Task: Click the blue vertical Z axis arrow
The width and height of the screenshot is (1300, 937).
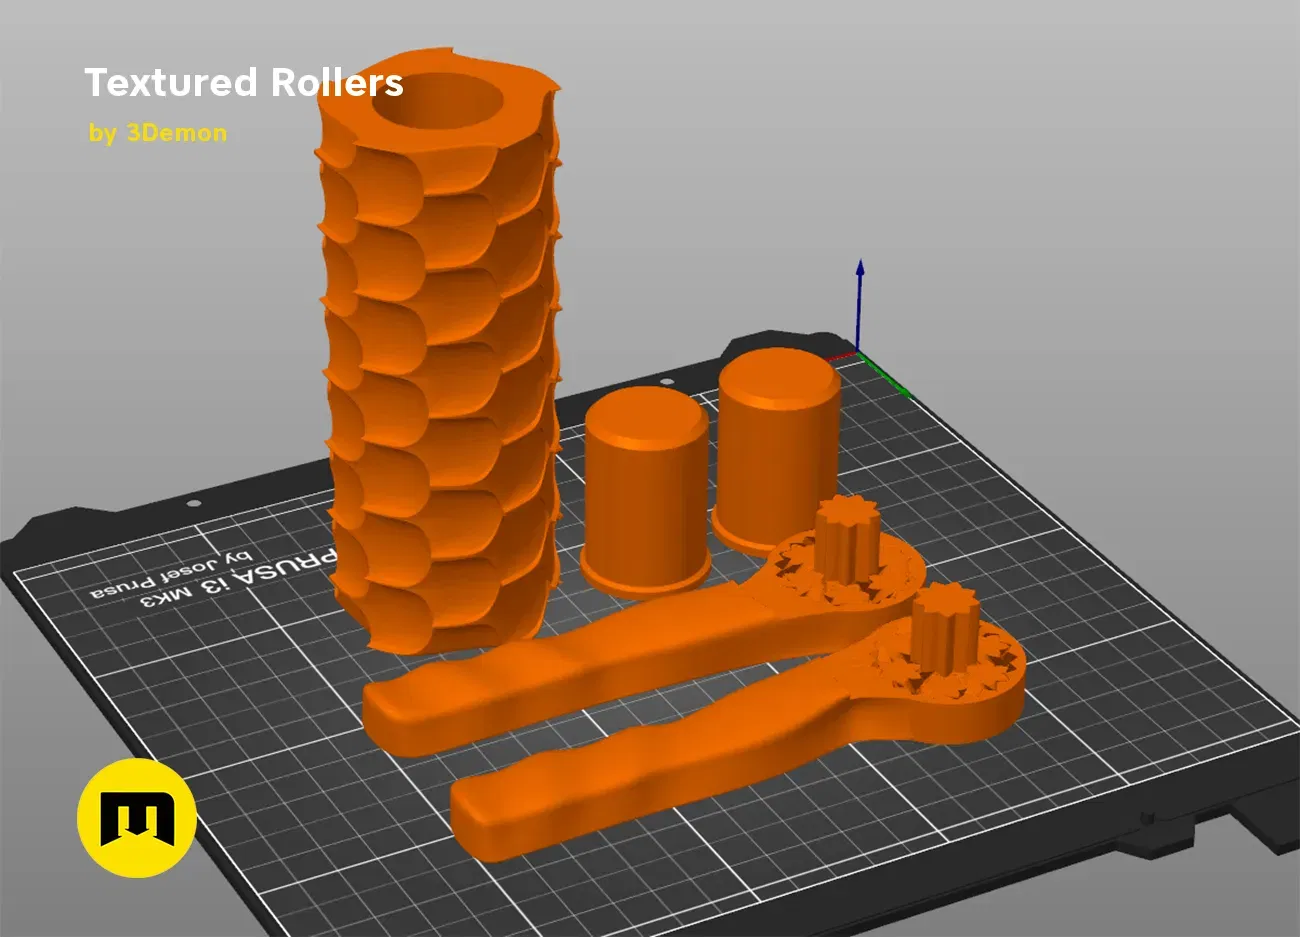Action: (x=859, y=305)
